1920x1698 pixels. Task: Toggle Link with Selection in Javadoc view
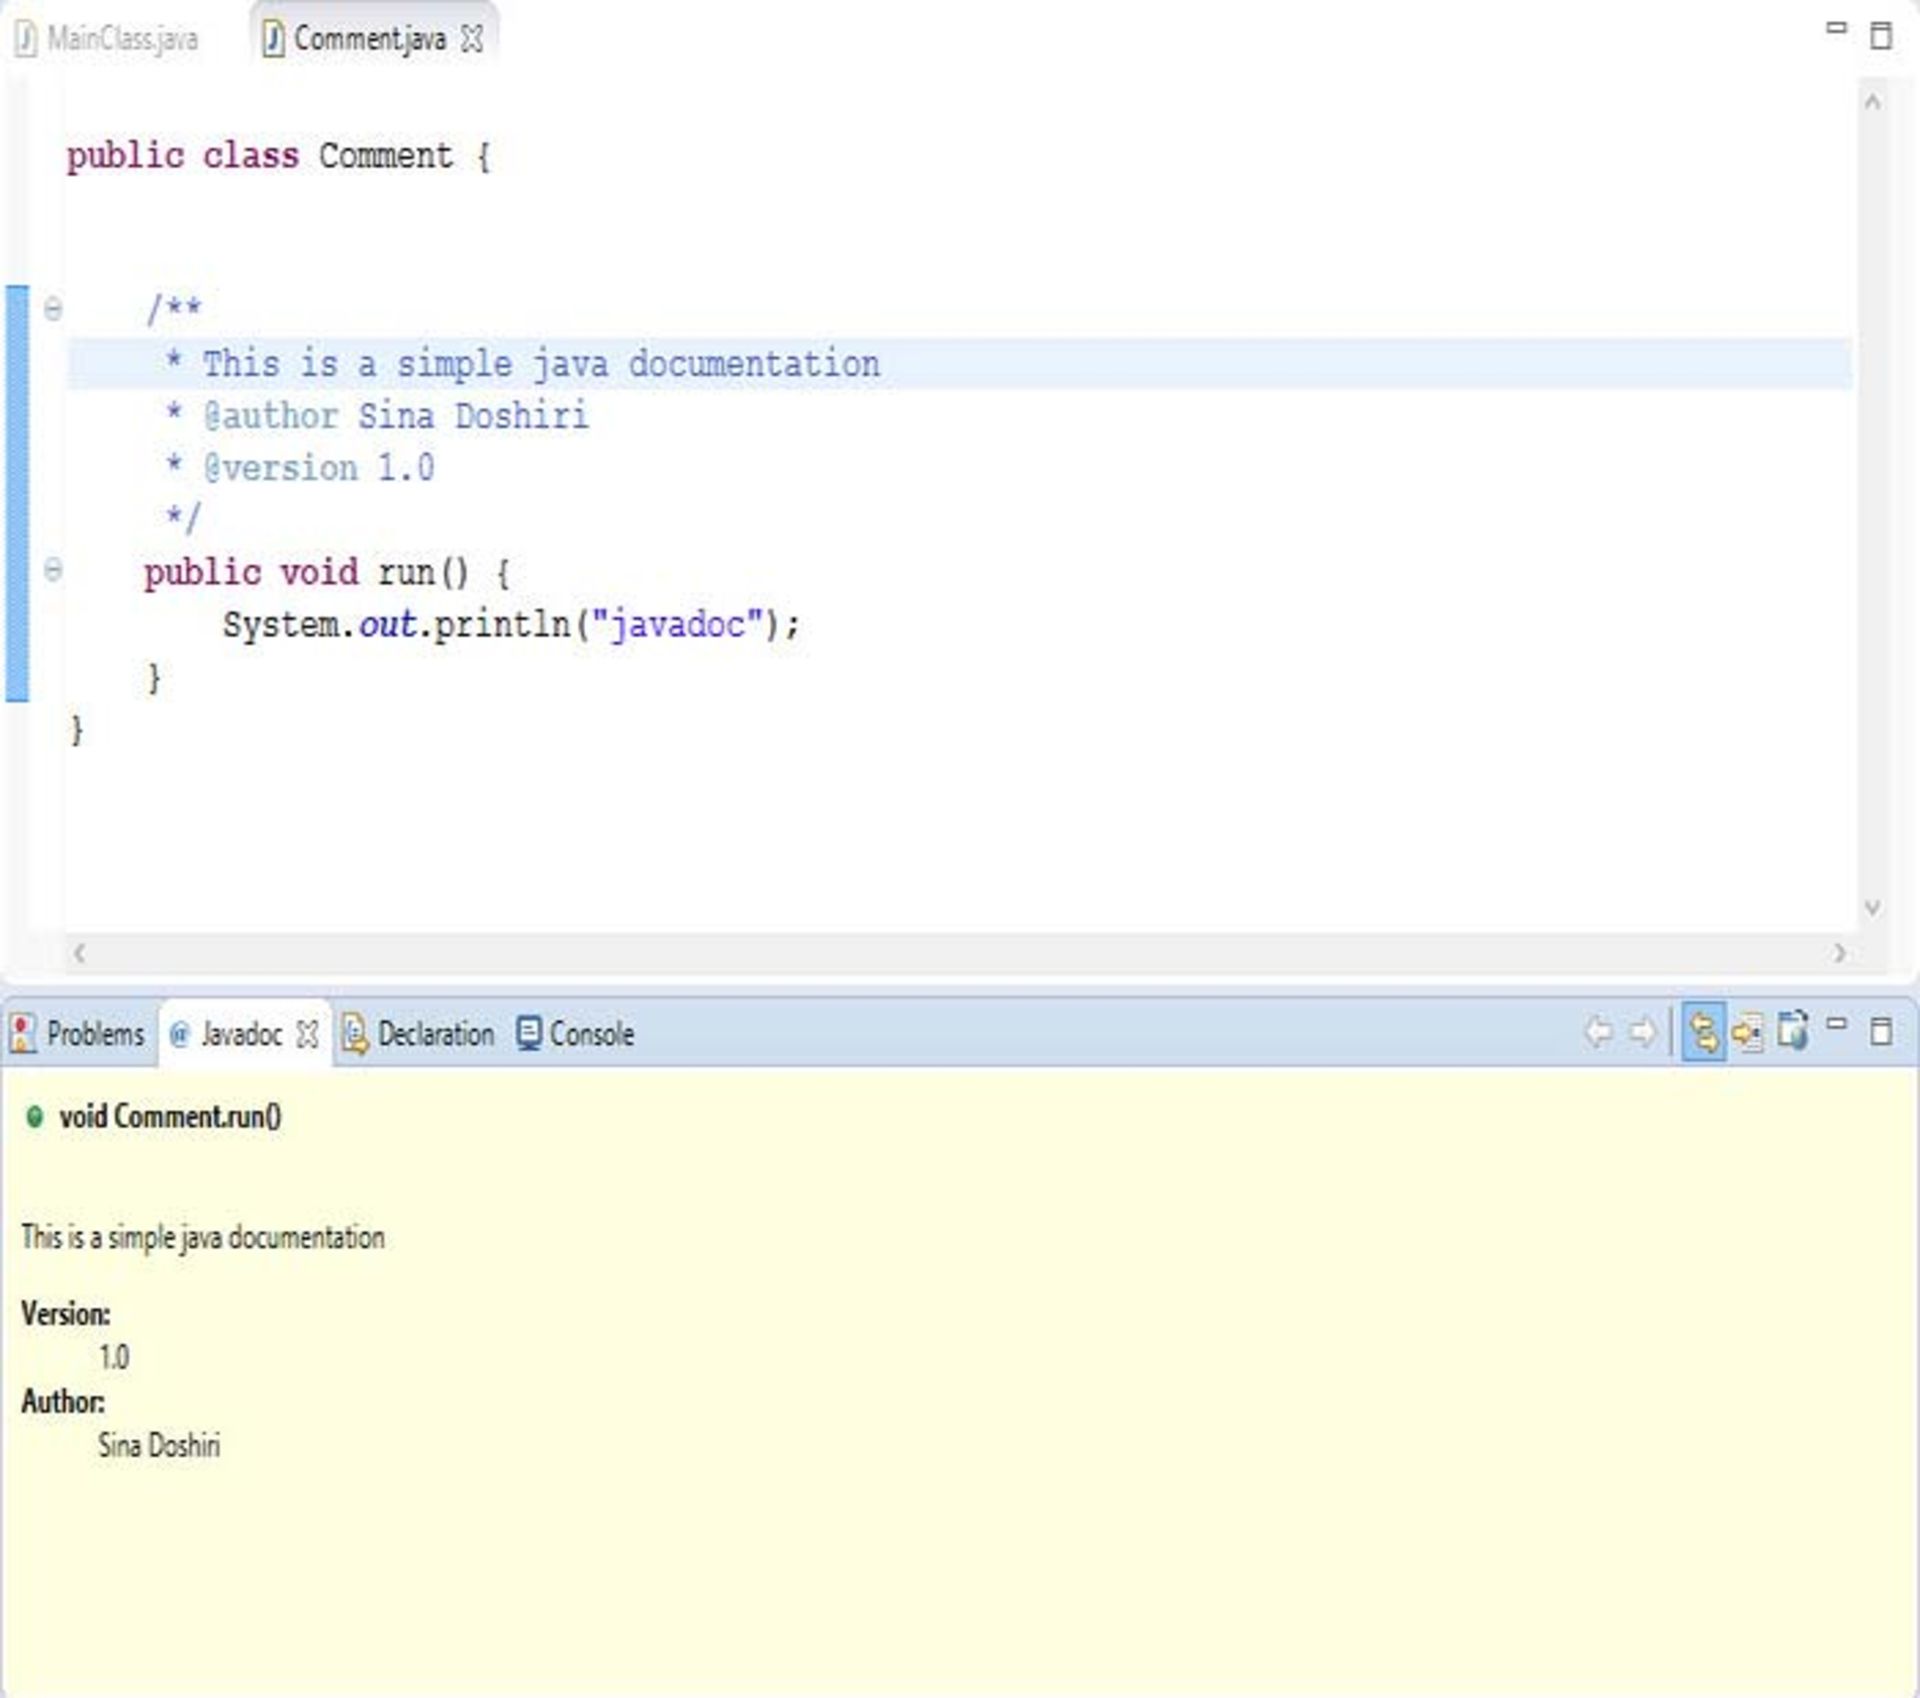[1704, 1032]
